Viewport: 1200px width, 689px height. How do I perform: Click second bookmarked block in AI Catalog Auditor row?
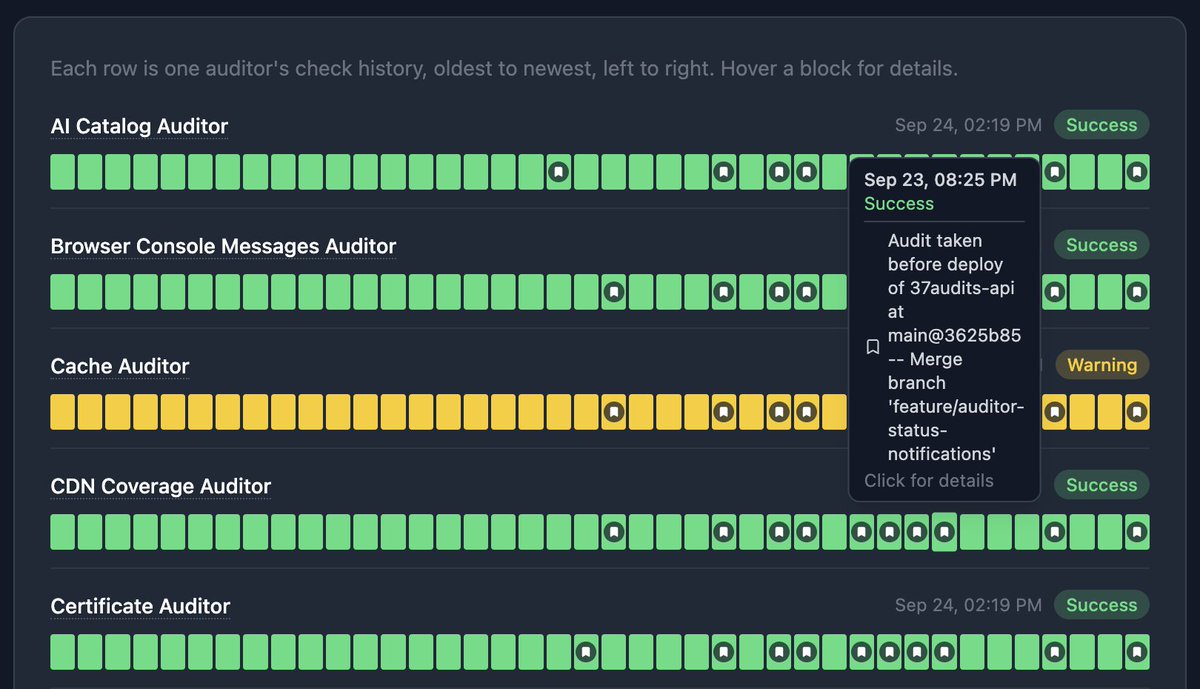724,172
